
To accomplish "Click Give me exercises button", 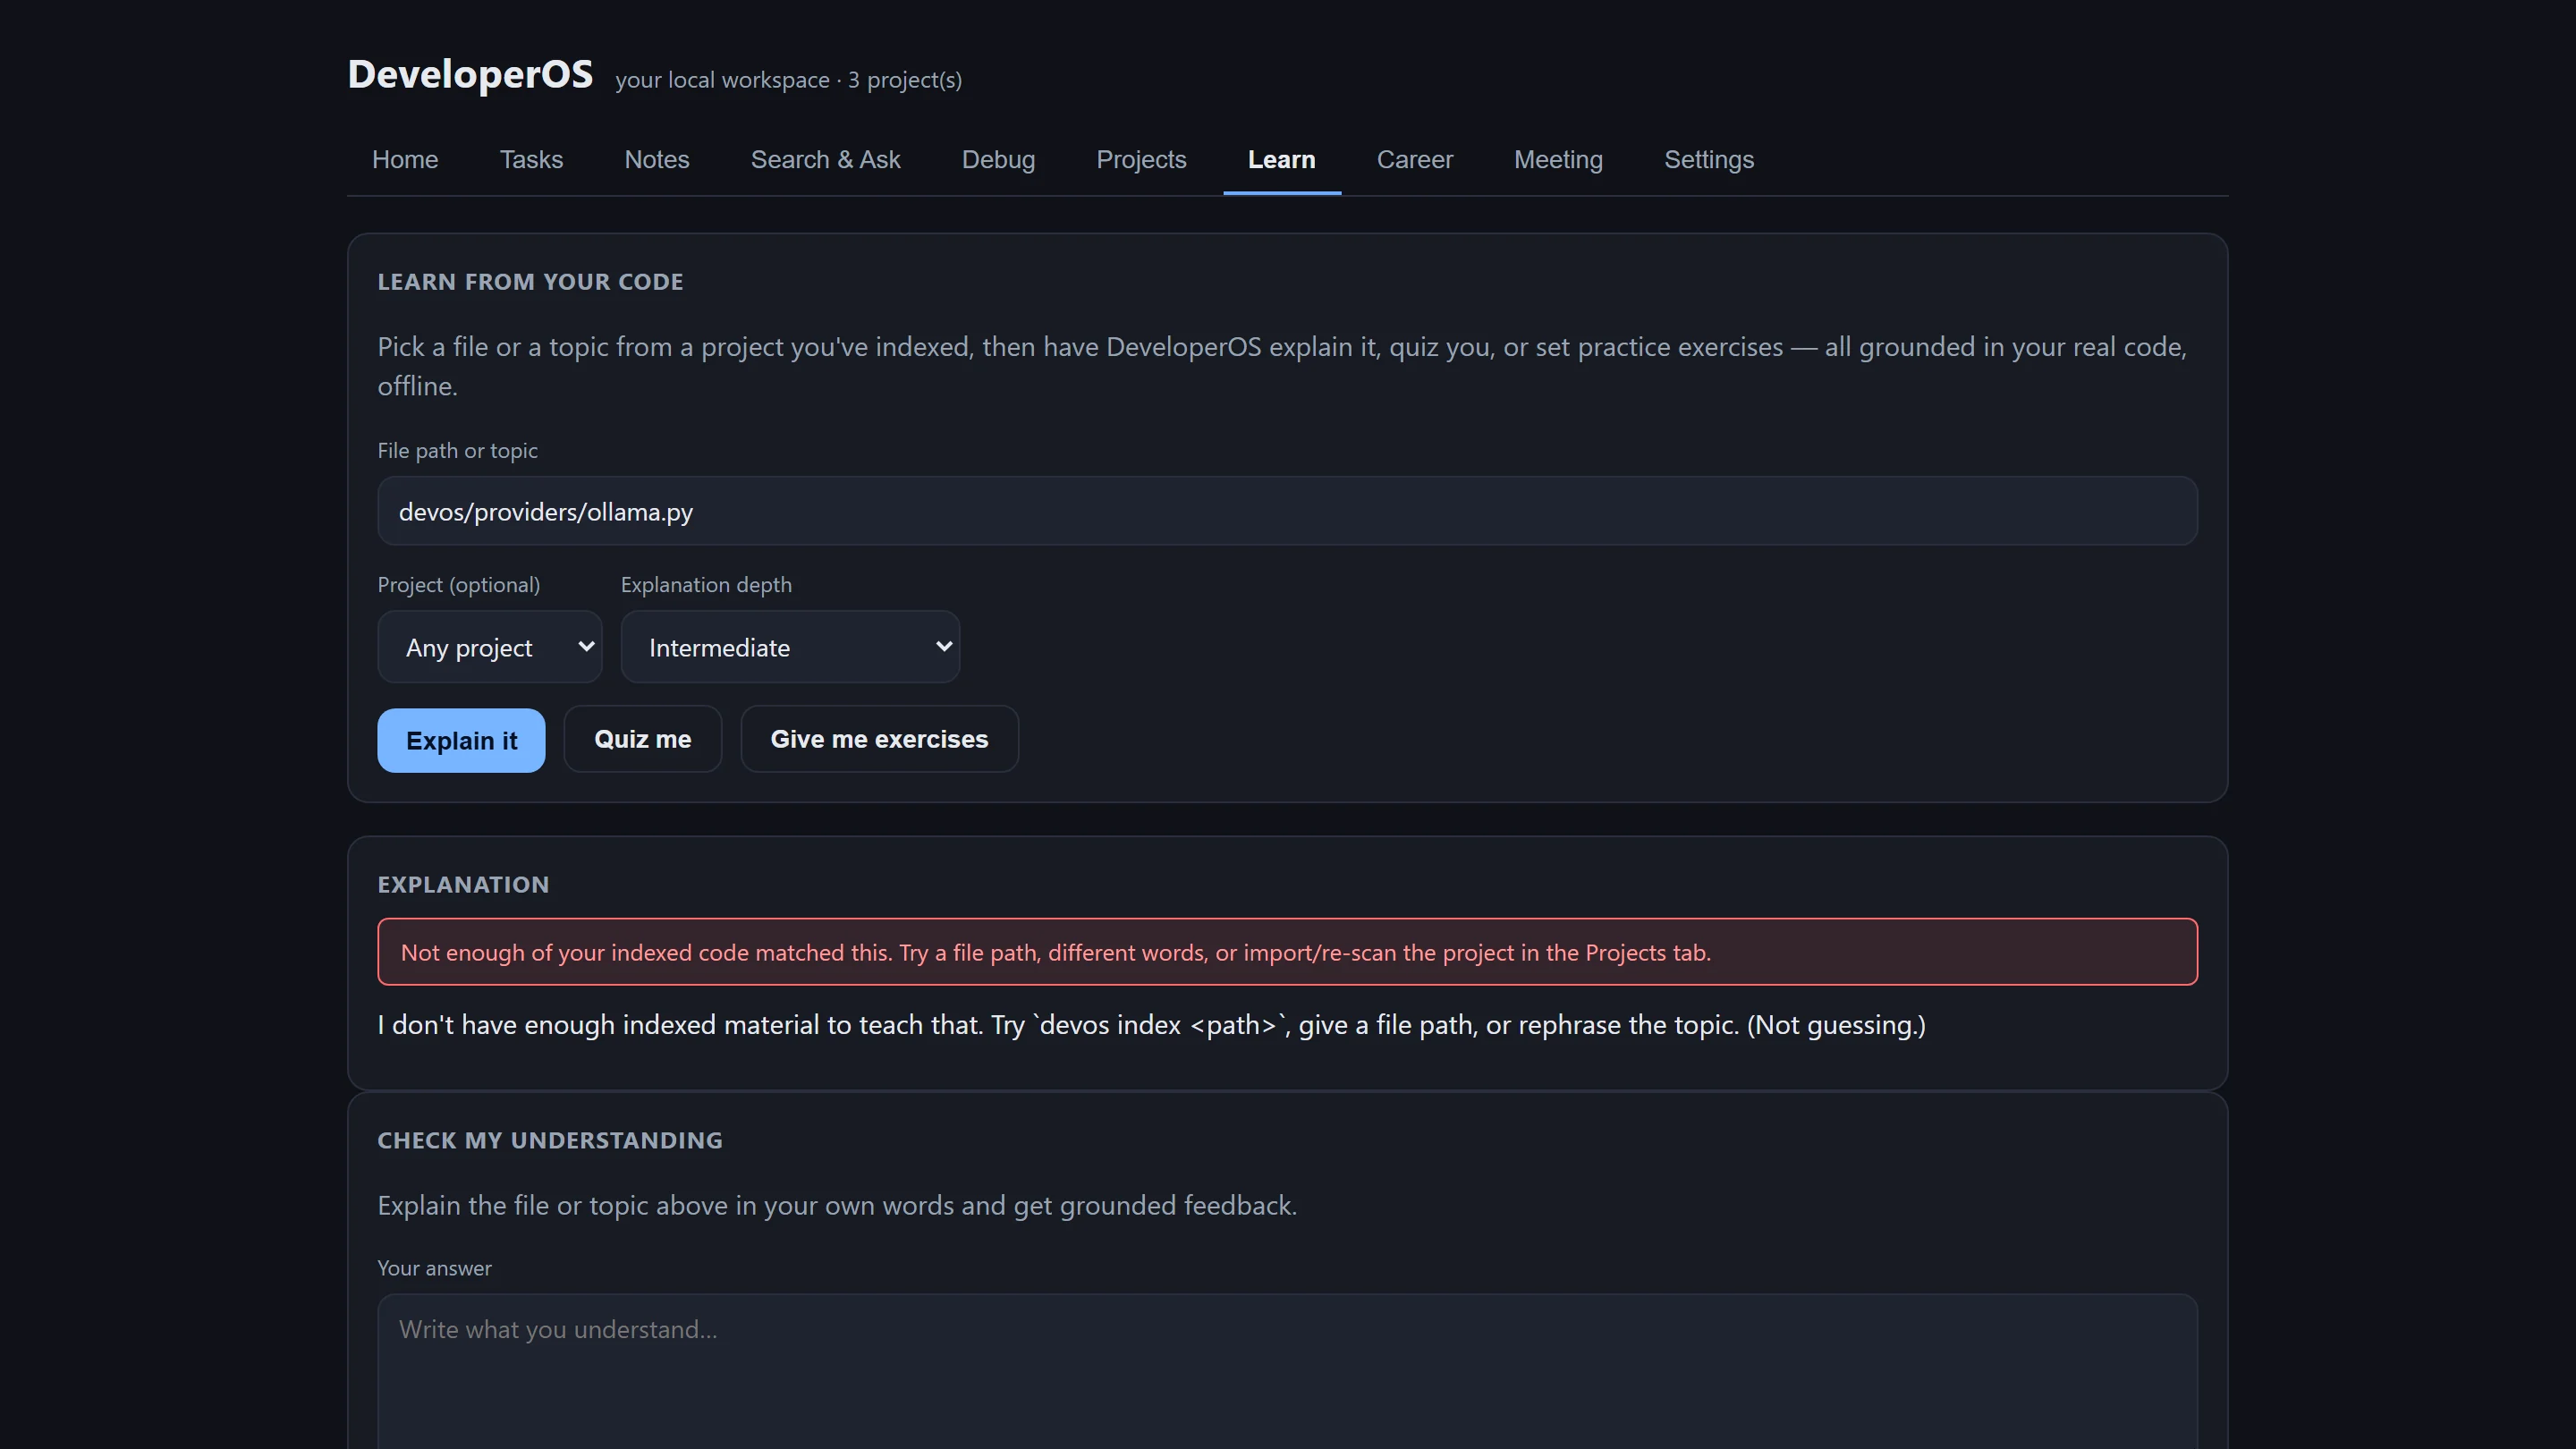I will [x=879, y=739].
